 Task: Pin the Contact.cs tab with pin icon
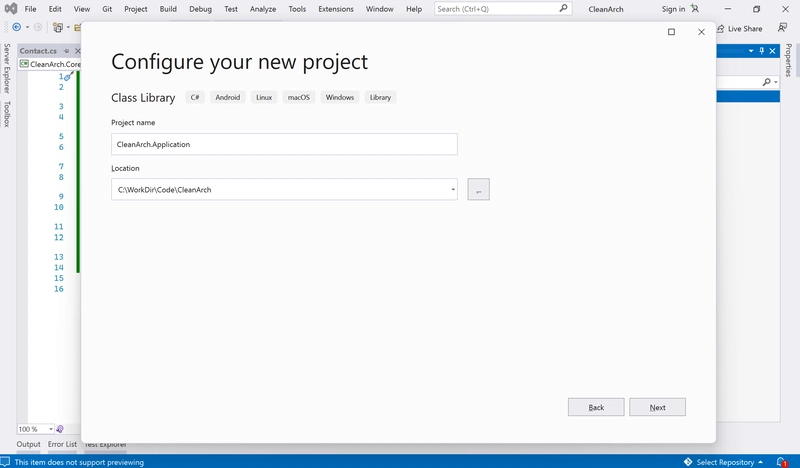[66, 50]
